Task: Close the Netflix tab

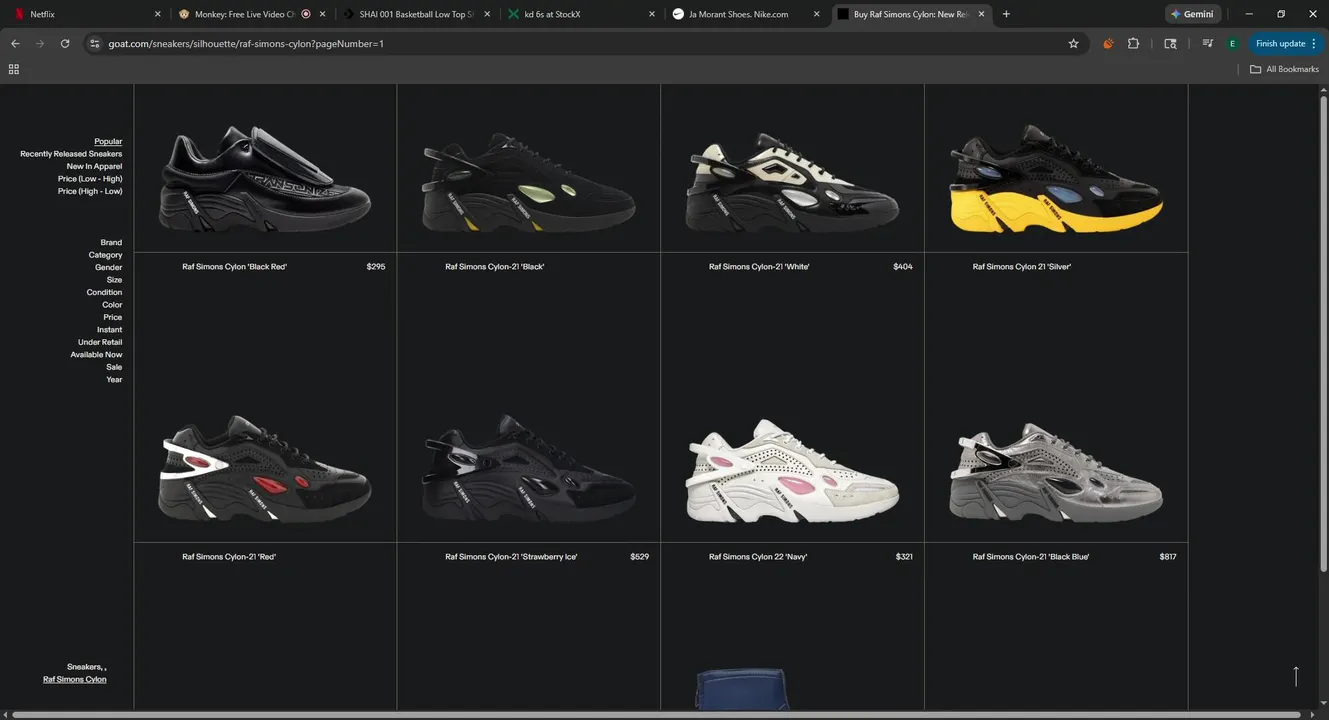Action: tap(157, 14)
